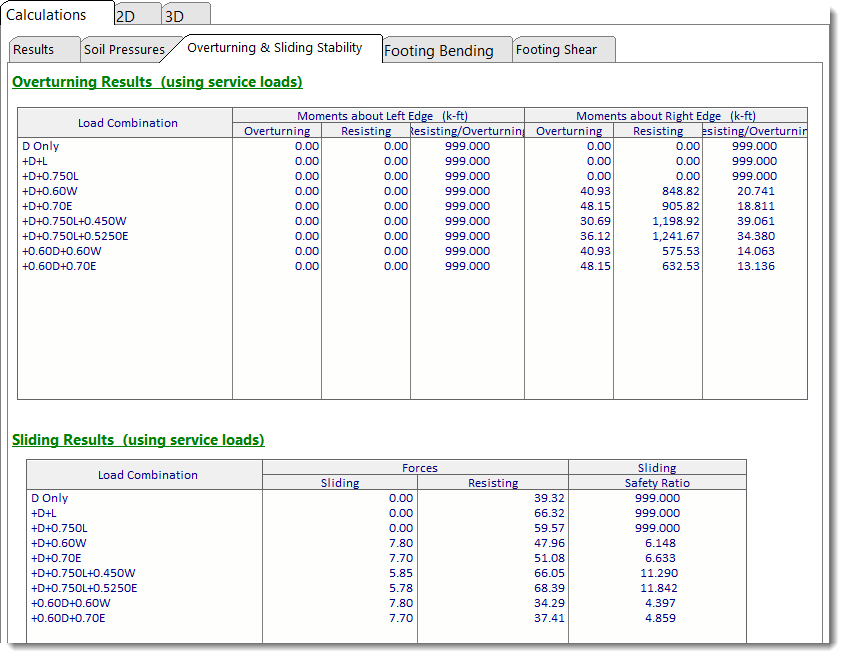Go to the Footing Shear tab
This screenshot has width=845, height=658.
tap(556, 50)
